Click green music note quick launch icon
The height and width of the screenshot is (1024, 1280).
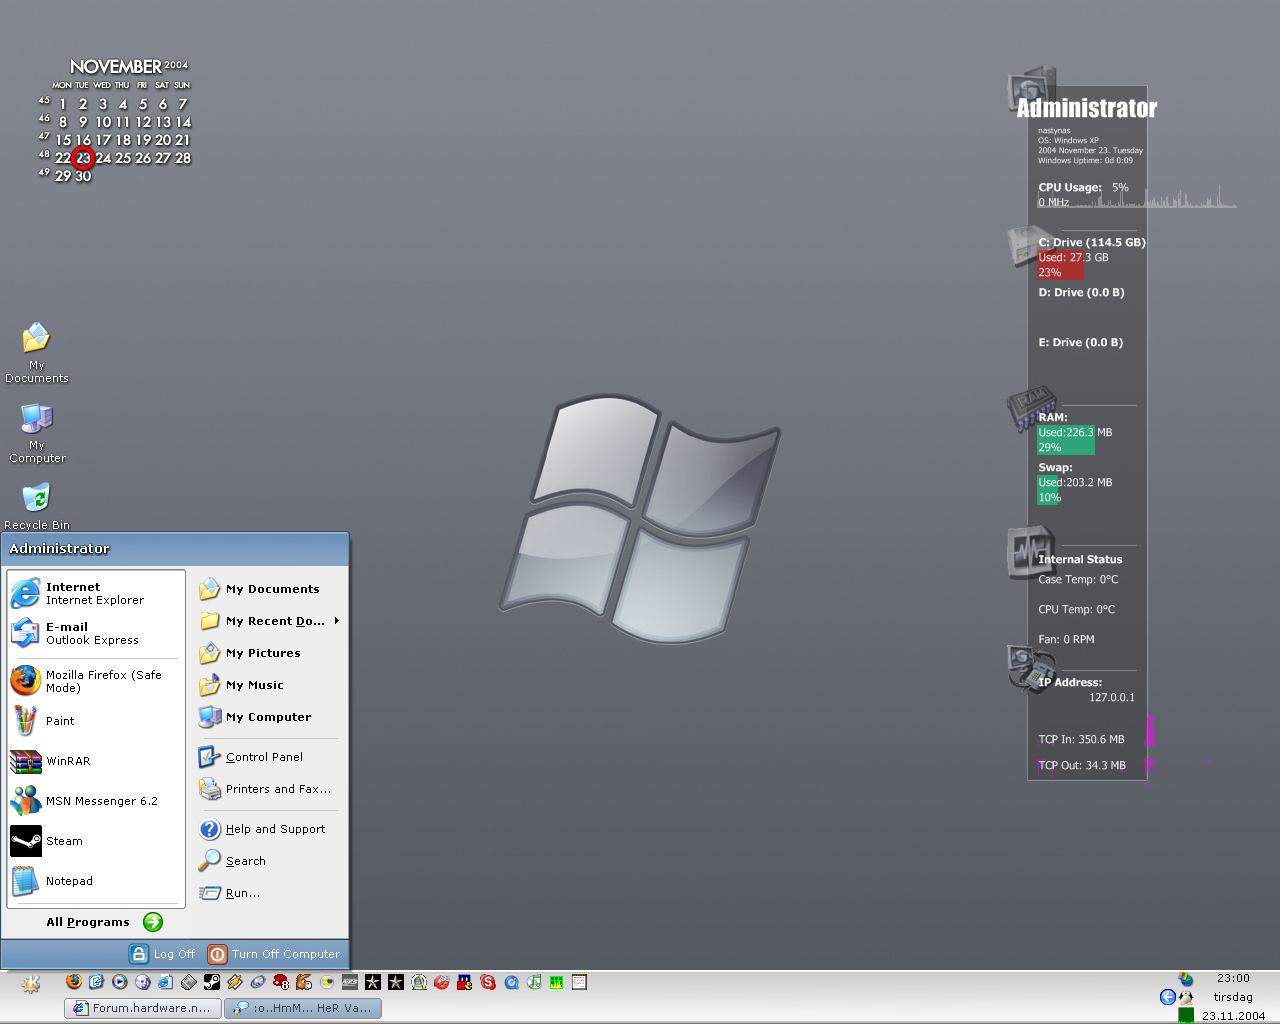pyautogui.click(x=534, y=982)
